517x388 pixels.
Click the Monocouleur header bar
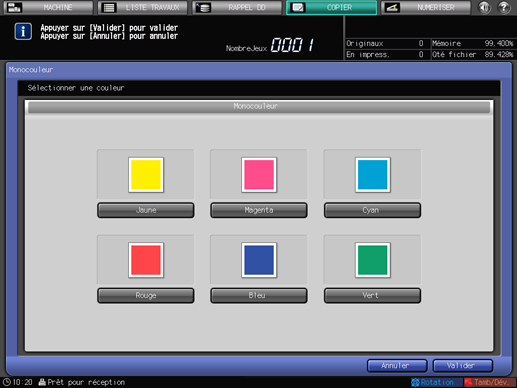tap(259, 107)
